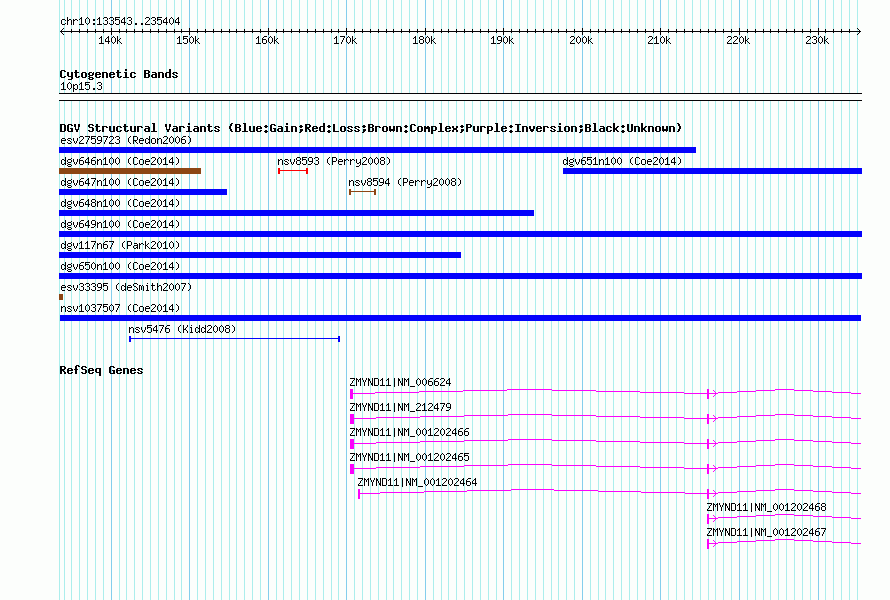Click the 180k ruler tick label
Screen dimensions: 890x600
pyautogui.click(x=424, y=40)
